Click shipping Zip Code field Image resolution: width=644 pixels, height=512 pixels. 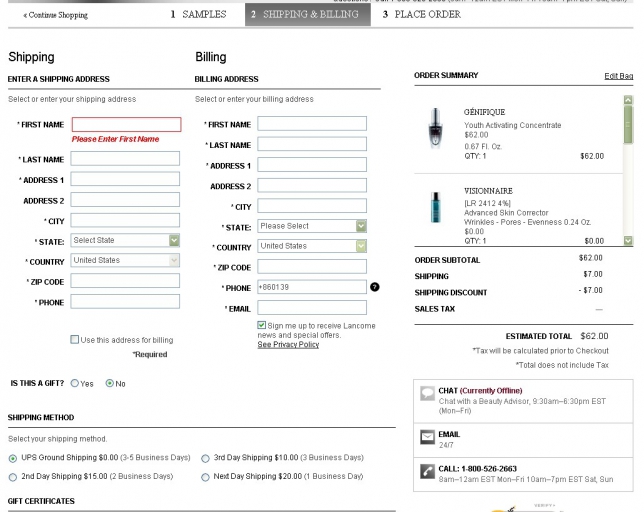(x=125, y=281)
